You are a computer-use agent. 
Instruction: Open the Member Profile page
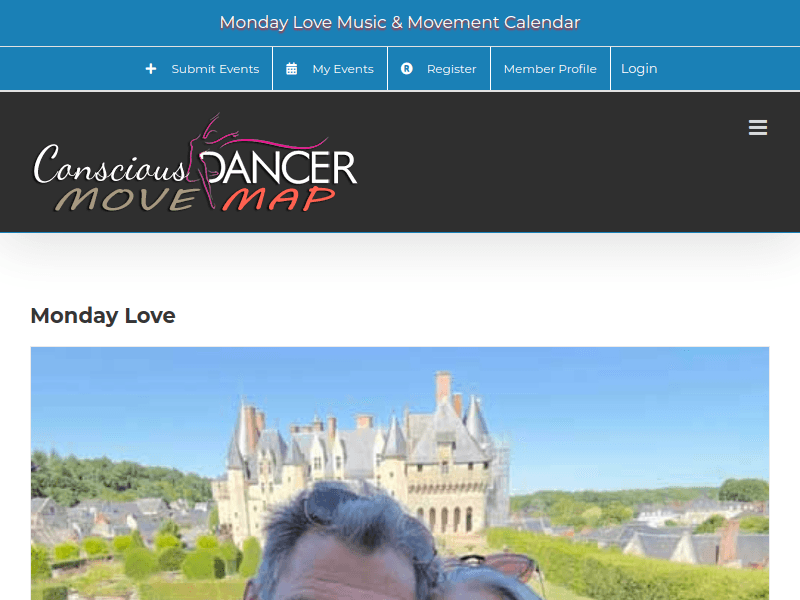click(550, 69)
